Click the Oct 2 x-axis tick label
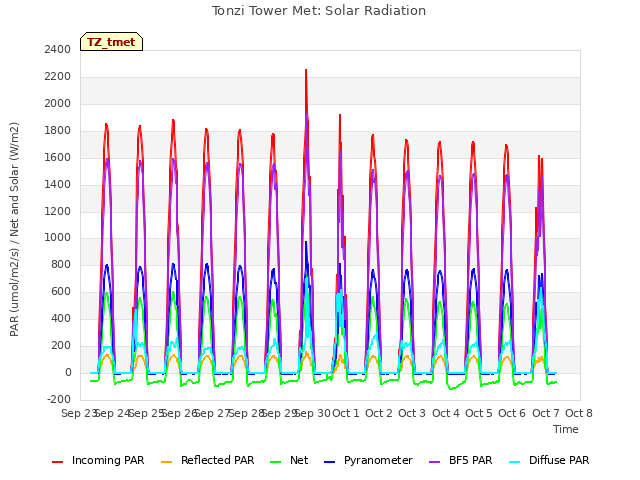The image size is (640, 480). coord(379,413)
